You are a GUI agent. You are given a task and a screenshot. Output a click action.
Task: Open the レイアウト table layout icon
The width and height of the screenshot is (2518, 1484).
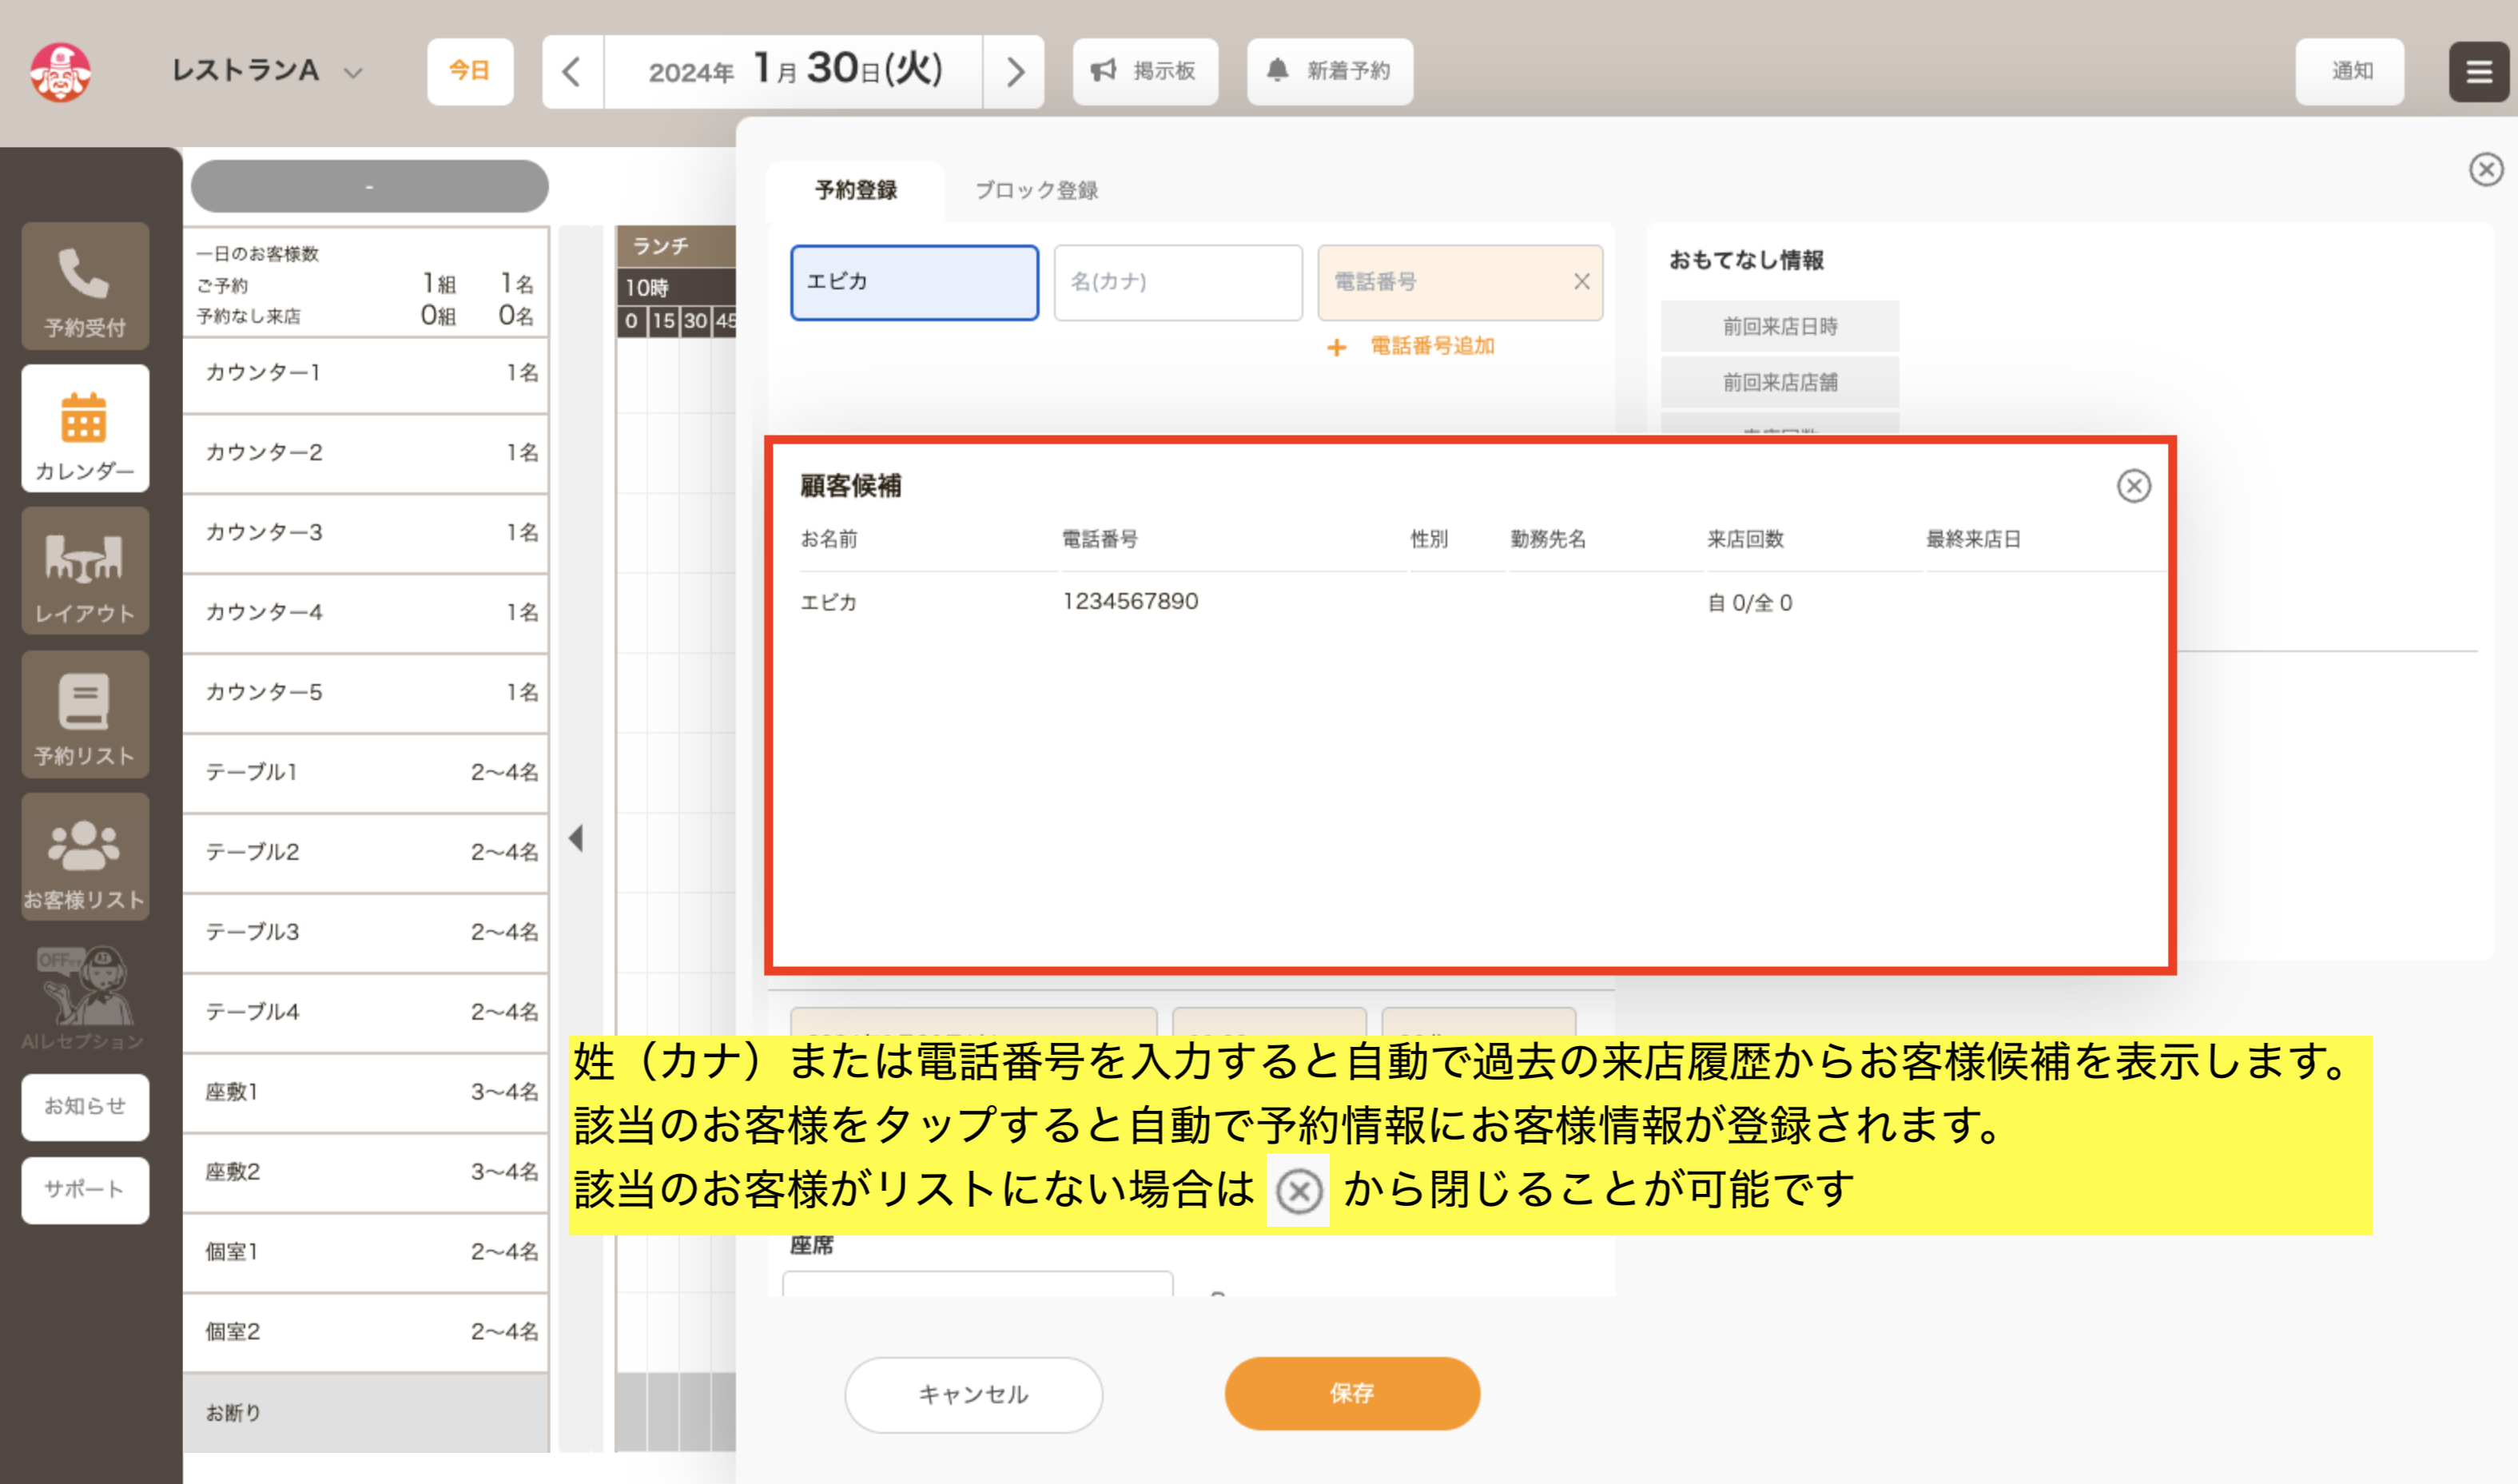tap(85, 571)
